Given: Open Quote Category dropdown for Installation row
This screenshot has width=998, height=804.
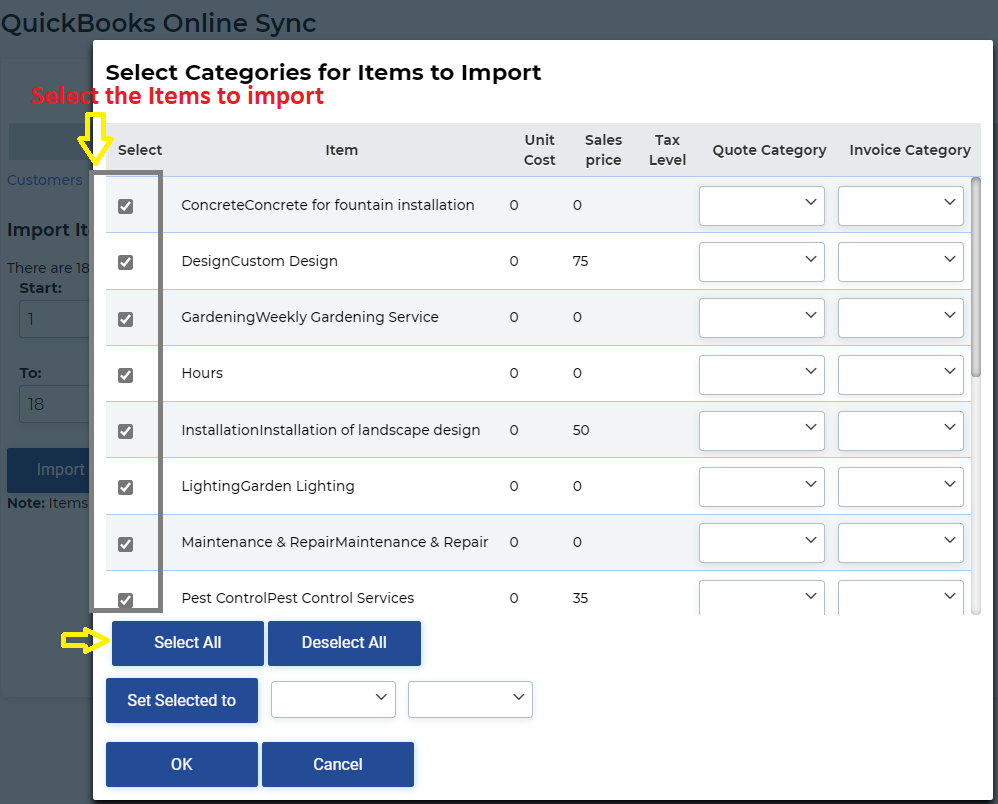Looking at the screenshot, I should 761,430.
